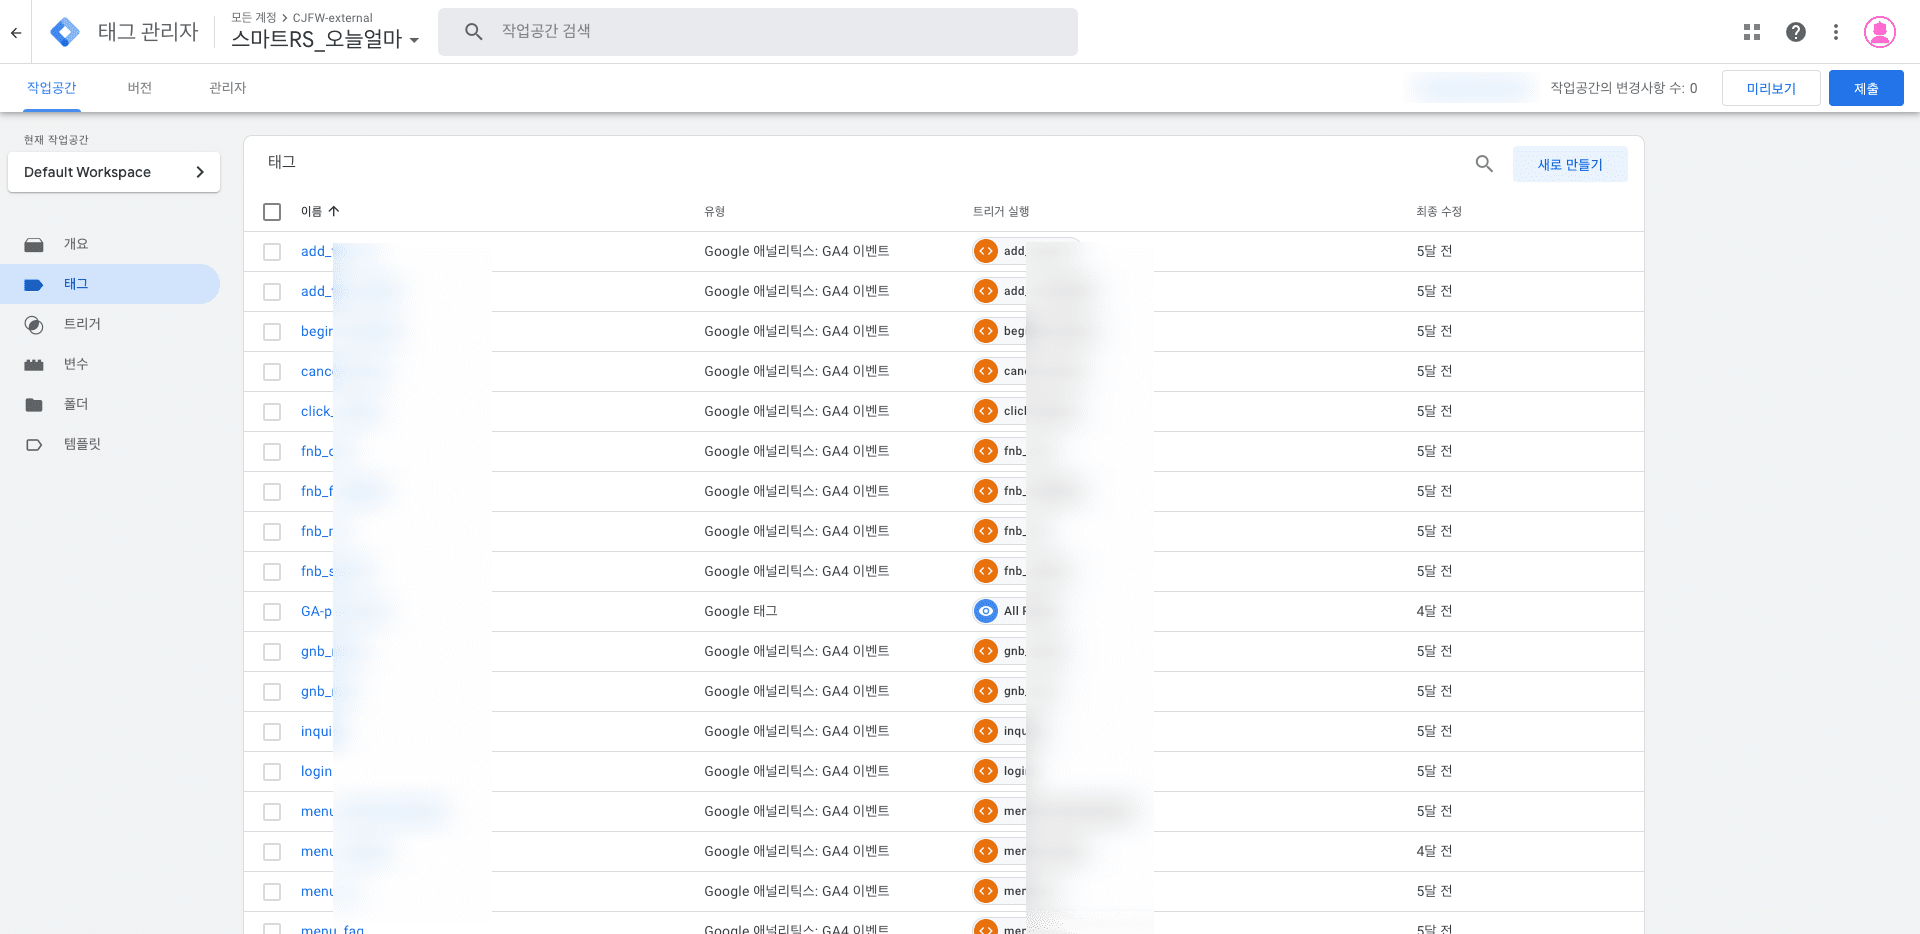The height and width of the screenshot is (934, 1920).
Task: Toggle the select-all tags checkbox
Action: coord(272,212)
